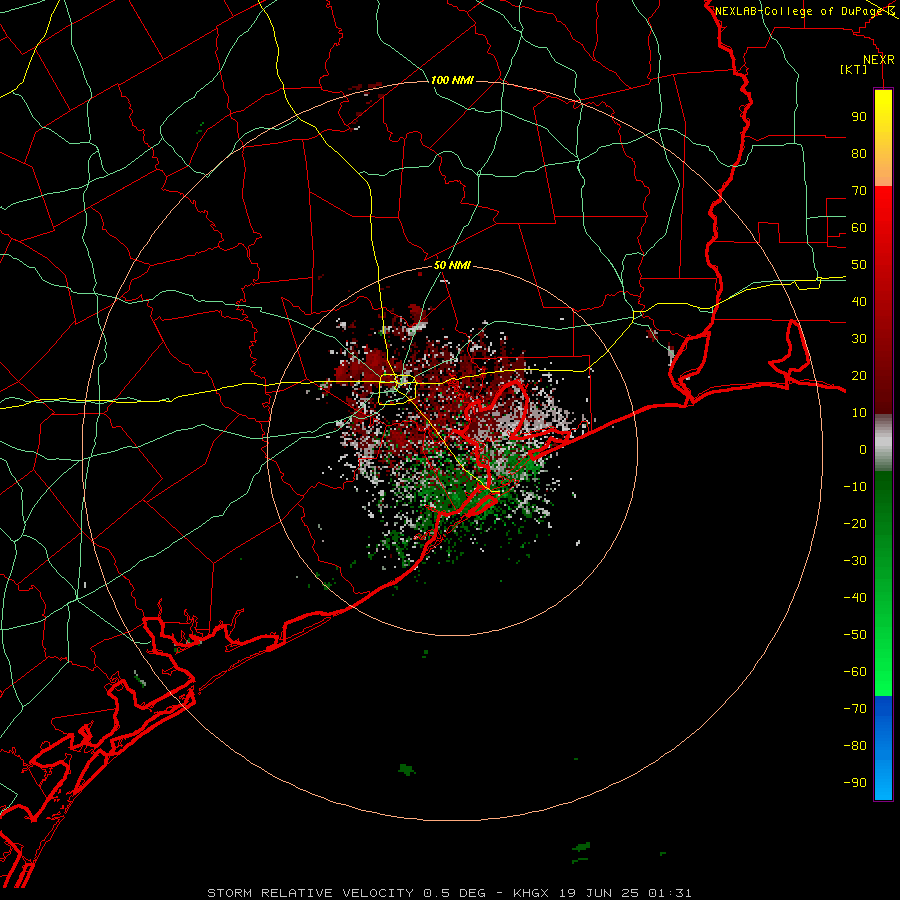The width and height of the screenshot is (900, 900).
Task: Click the 90 knot label on scale
Action: click(x=859, y=117)
